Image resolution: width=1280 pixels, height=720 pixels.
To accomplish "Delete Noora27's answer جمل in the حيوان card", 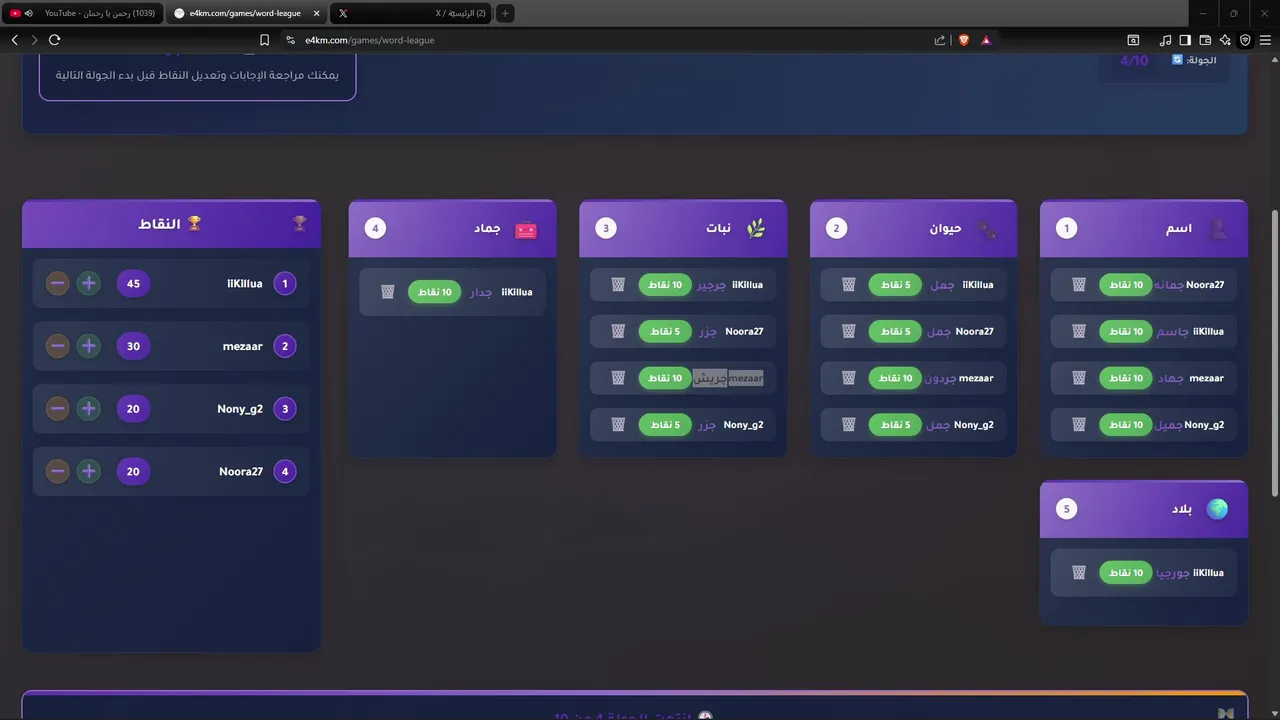I will 849,332.
